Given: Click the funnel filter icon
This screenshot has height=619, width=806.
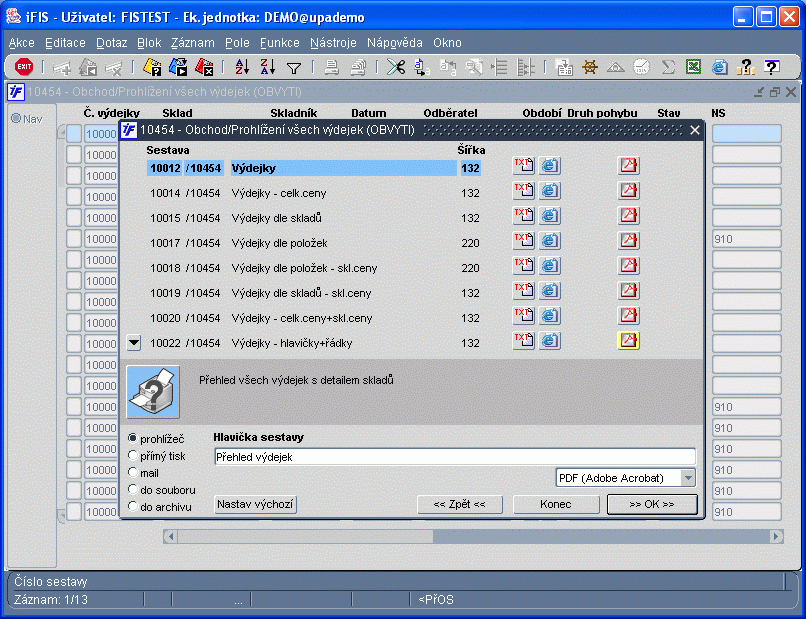Looking at the screenshot, I should [x=294, y=68].
